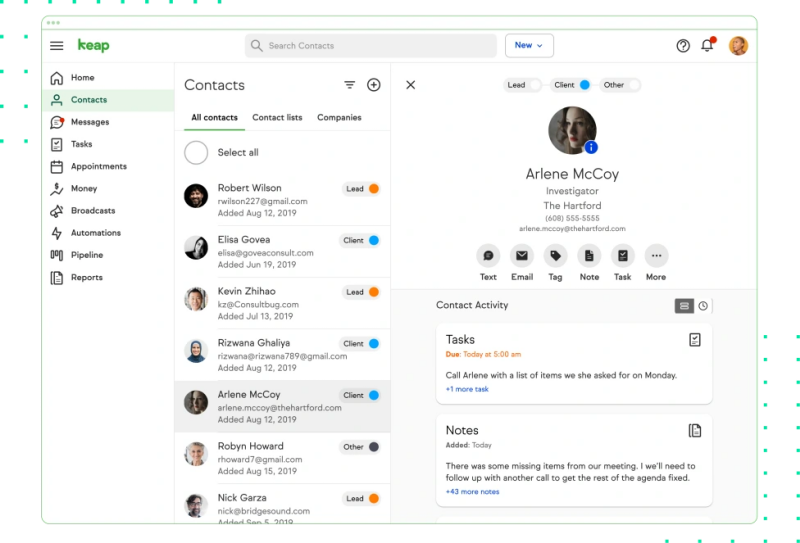Open the help question mark icon
The width and height of the screenshot is (800, 543).
click(683, 46)
